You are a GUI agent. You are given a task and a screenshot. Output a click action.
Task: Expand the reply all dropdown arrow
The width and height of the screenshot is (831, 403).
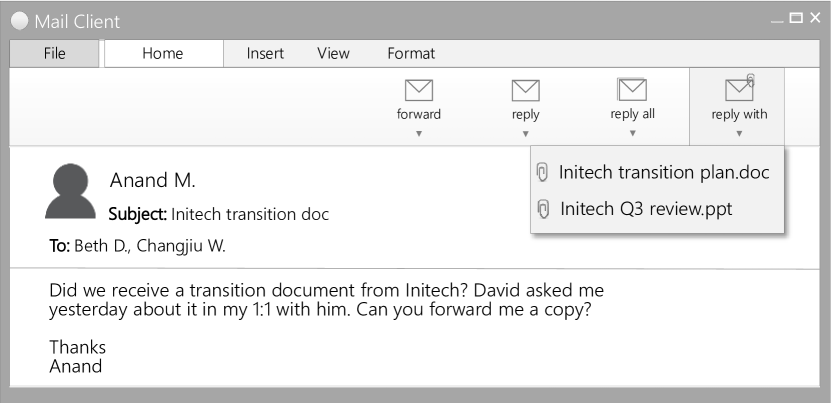click(x=632, y=133)
